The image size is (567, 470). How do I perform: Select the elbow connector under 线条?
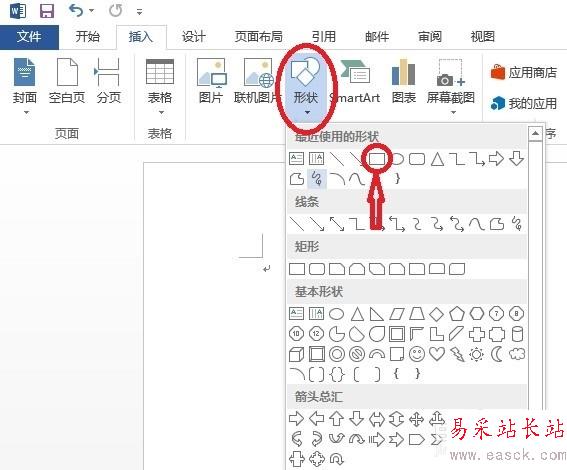[x=357, y=224]
